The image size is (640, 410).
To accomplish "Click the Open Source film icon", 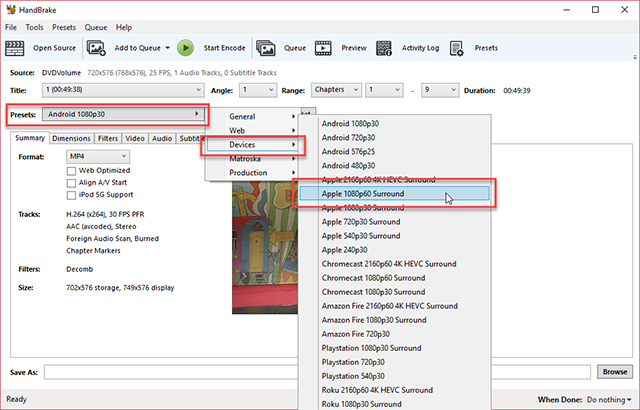I will click(17, 47).
